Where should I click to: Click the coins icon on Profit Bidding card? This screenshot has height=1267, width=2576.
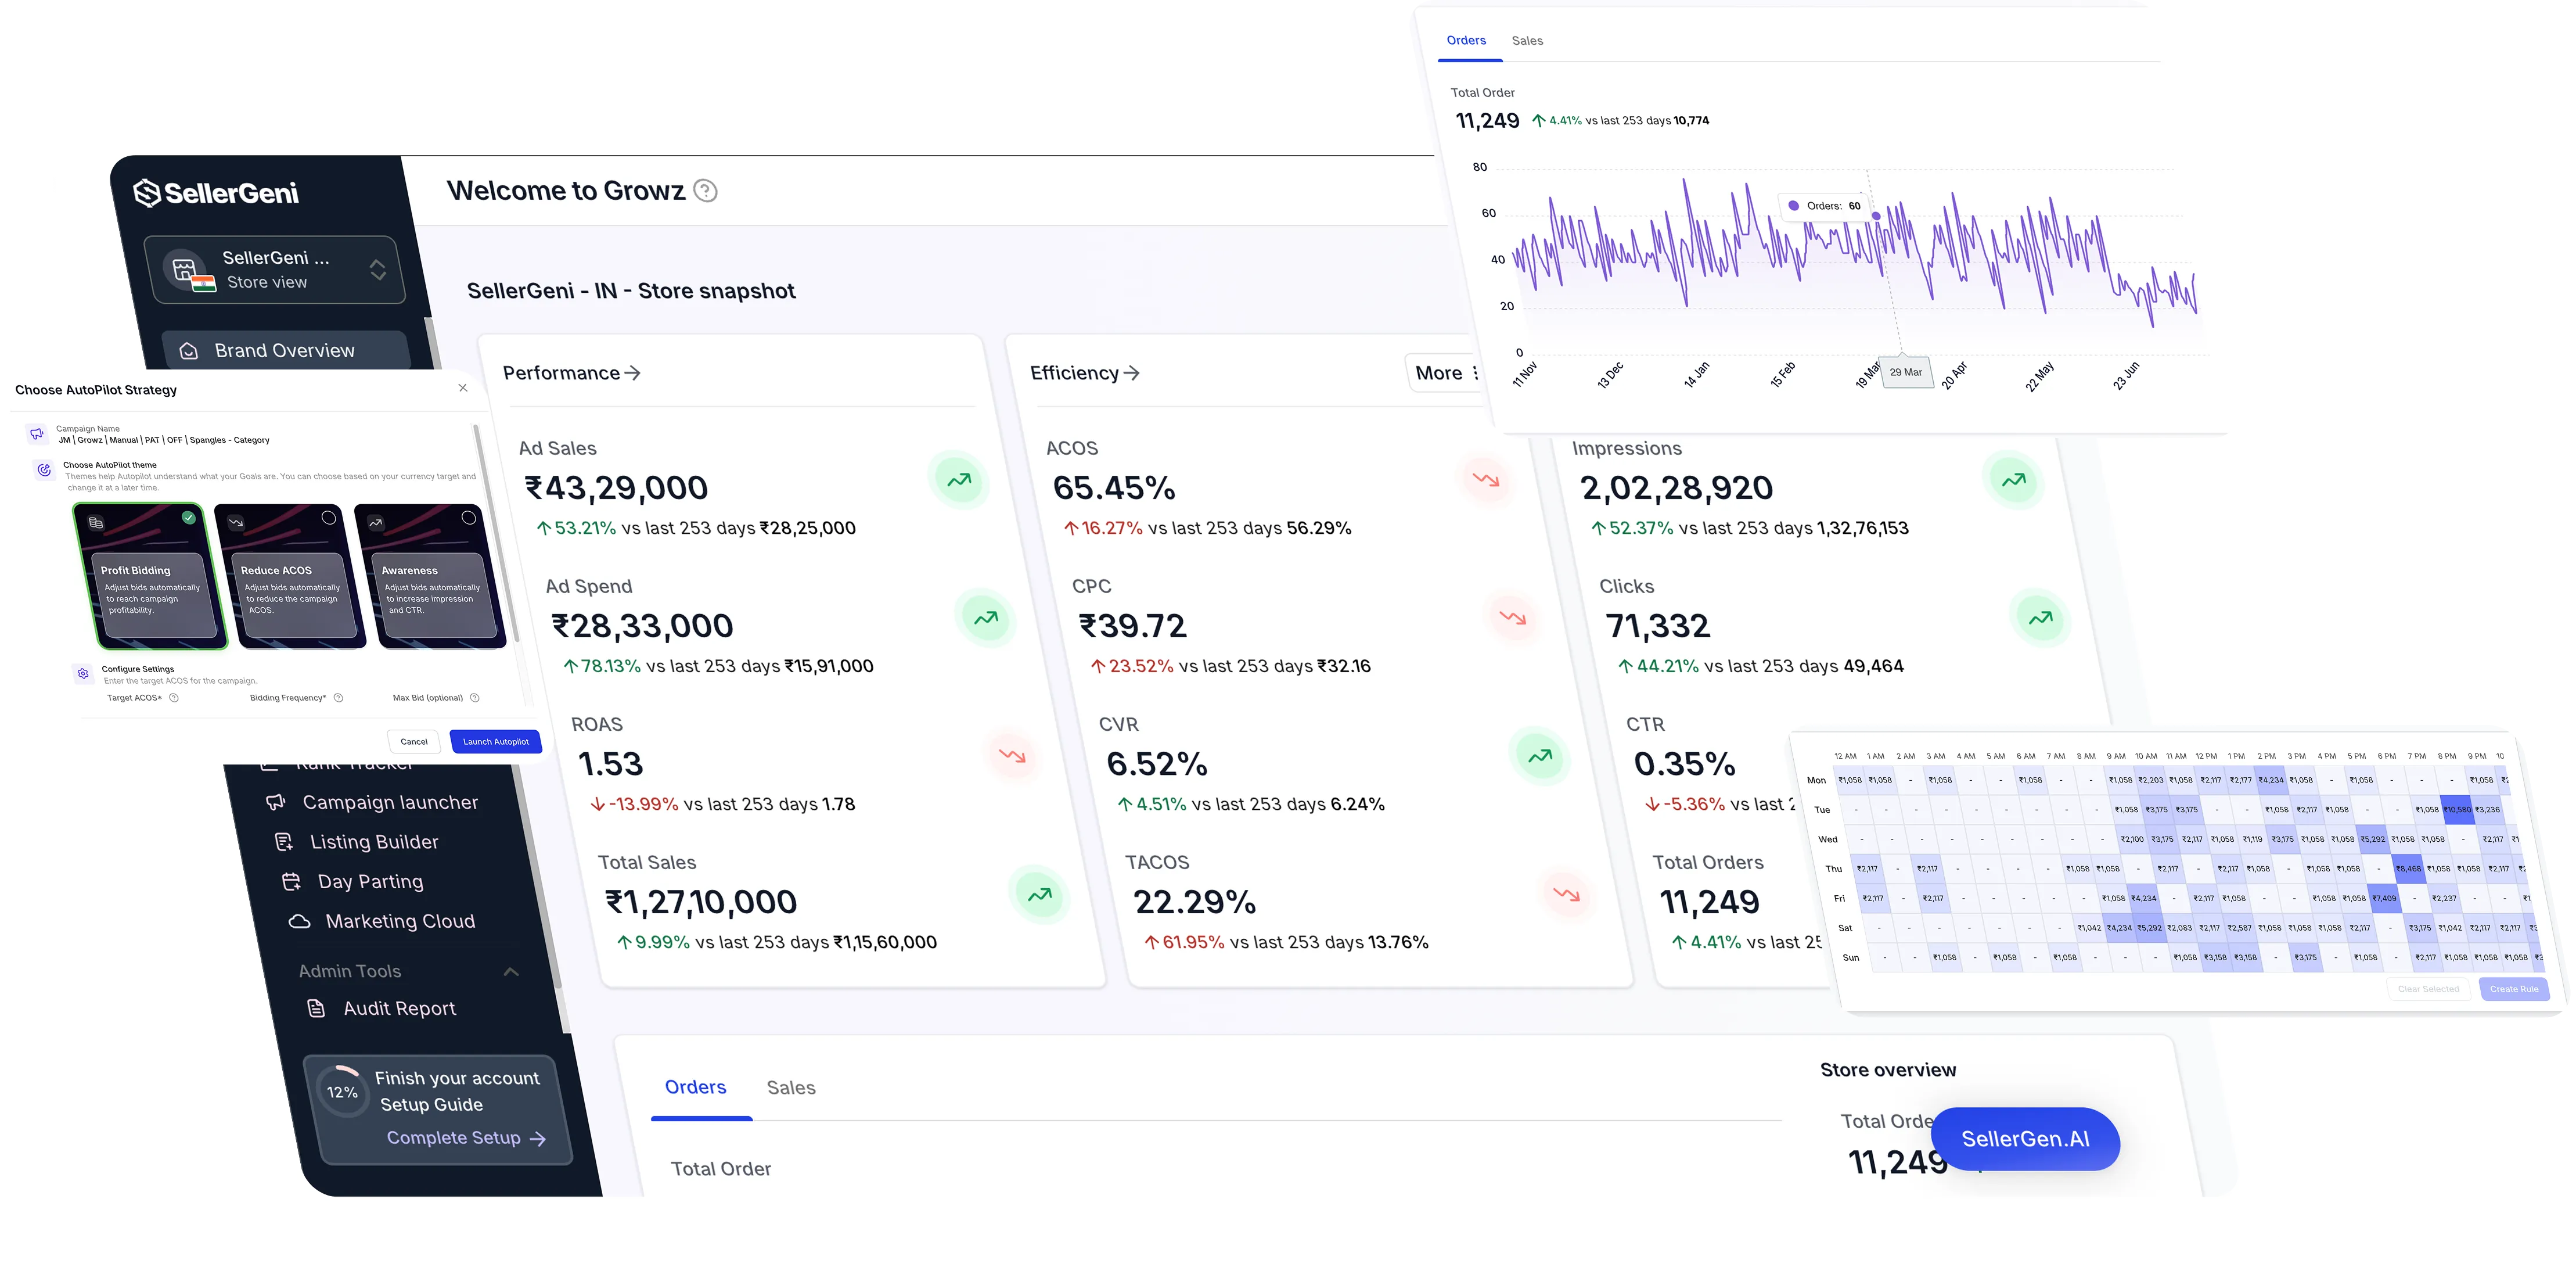[x=96, y=522]
